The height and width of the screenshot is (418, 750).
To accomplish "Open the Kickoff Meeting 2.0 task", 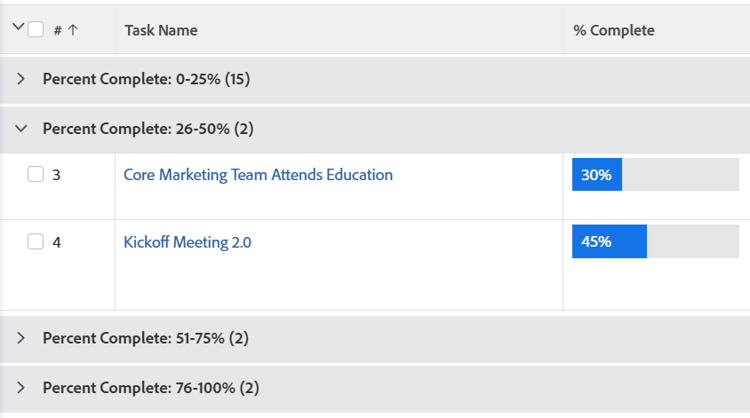I will [x=188, y=242].
